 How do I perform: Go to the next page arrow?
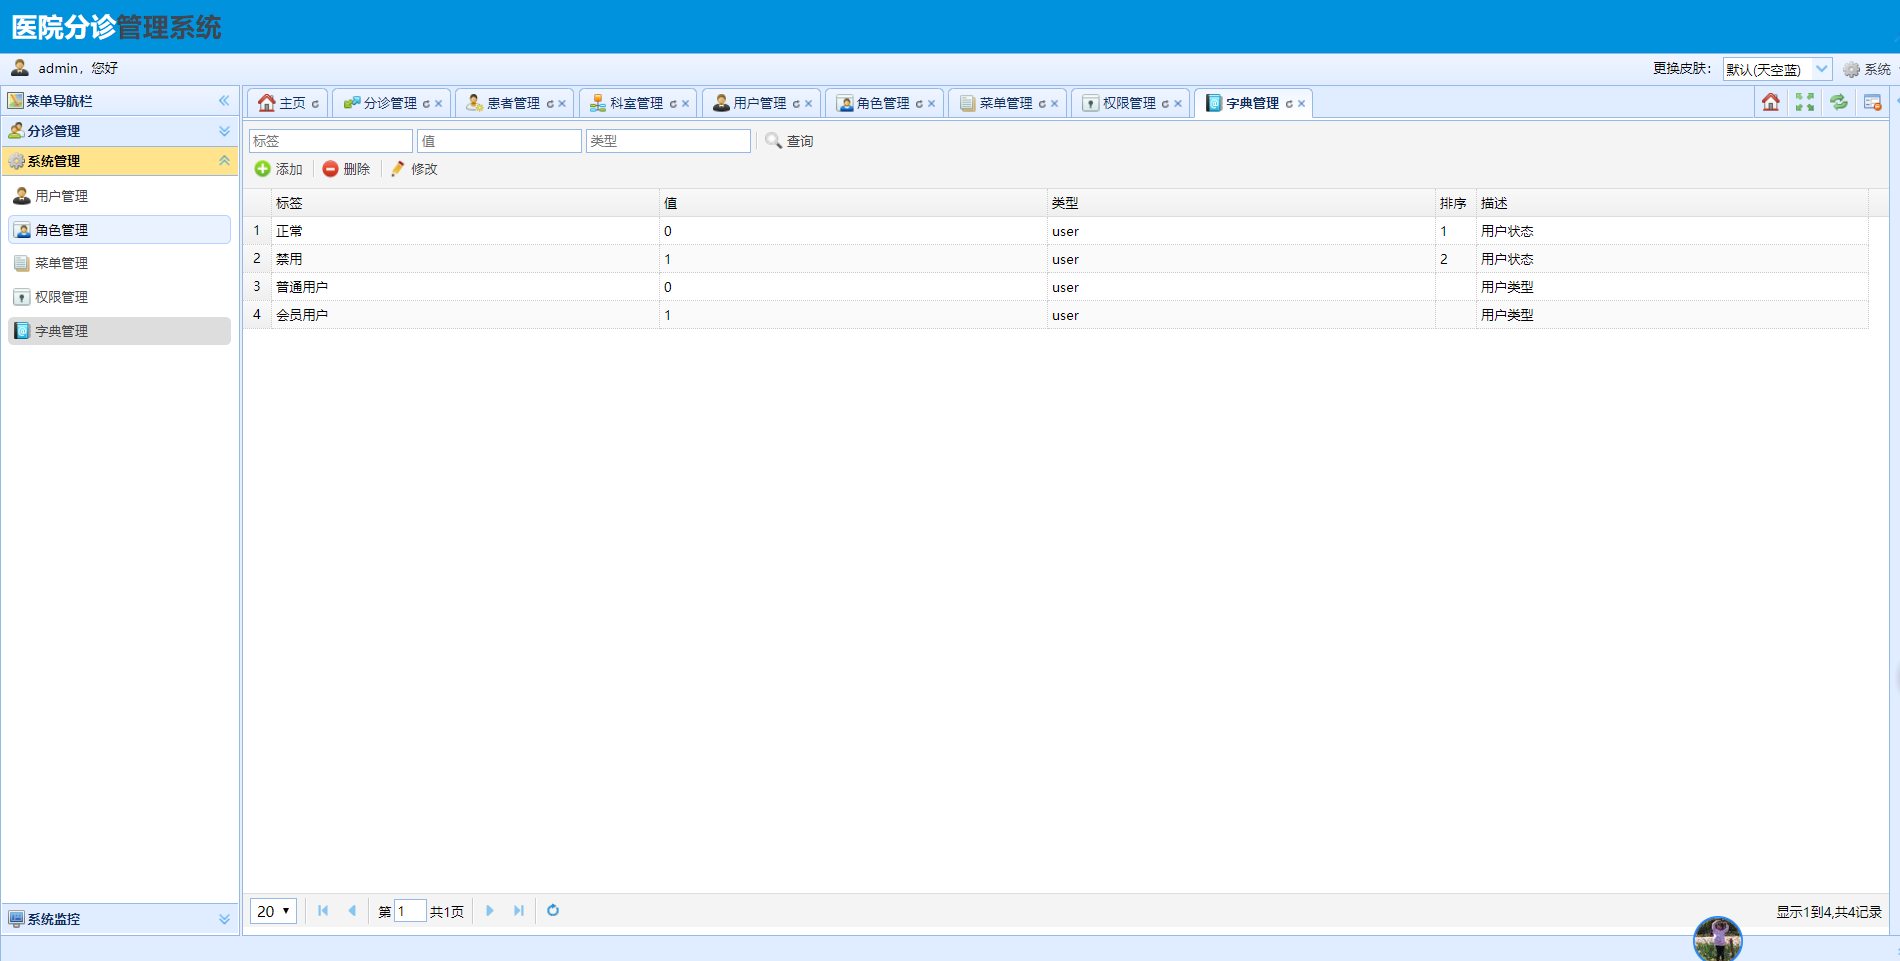[x=490, y=910]
